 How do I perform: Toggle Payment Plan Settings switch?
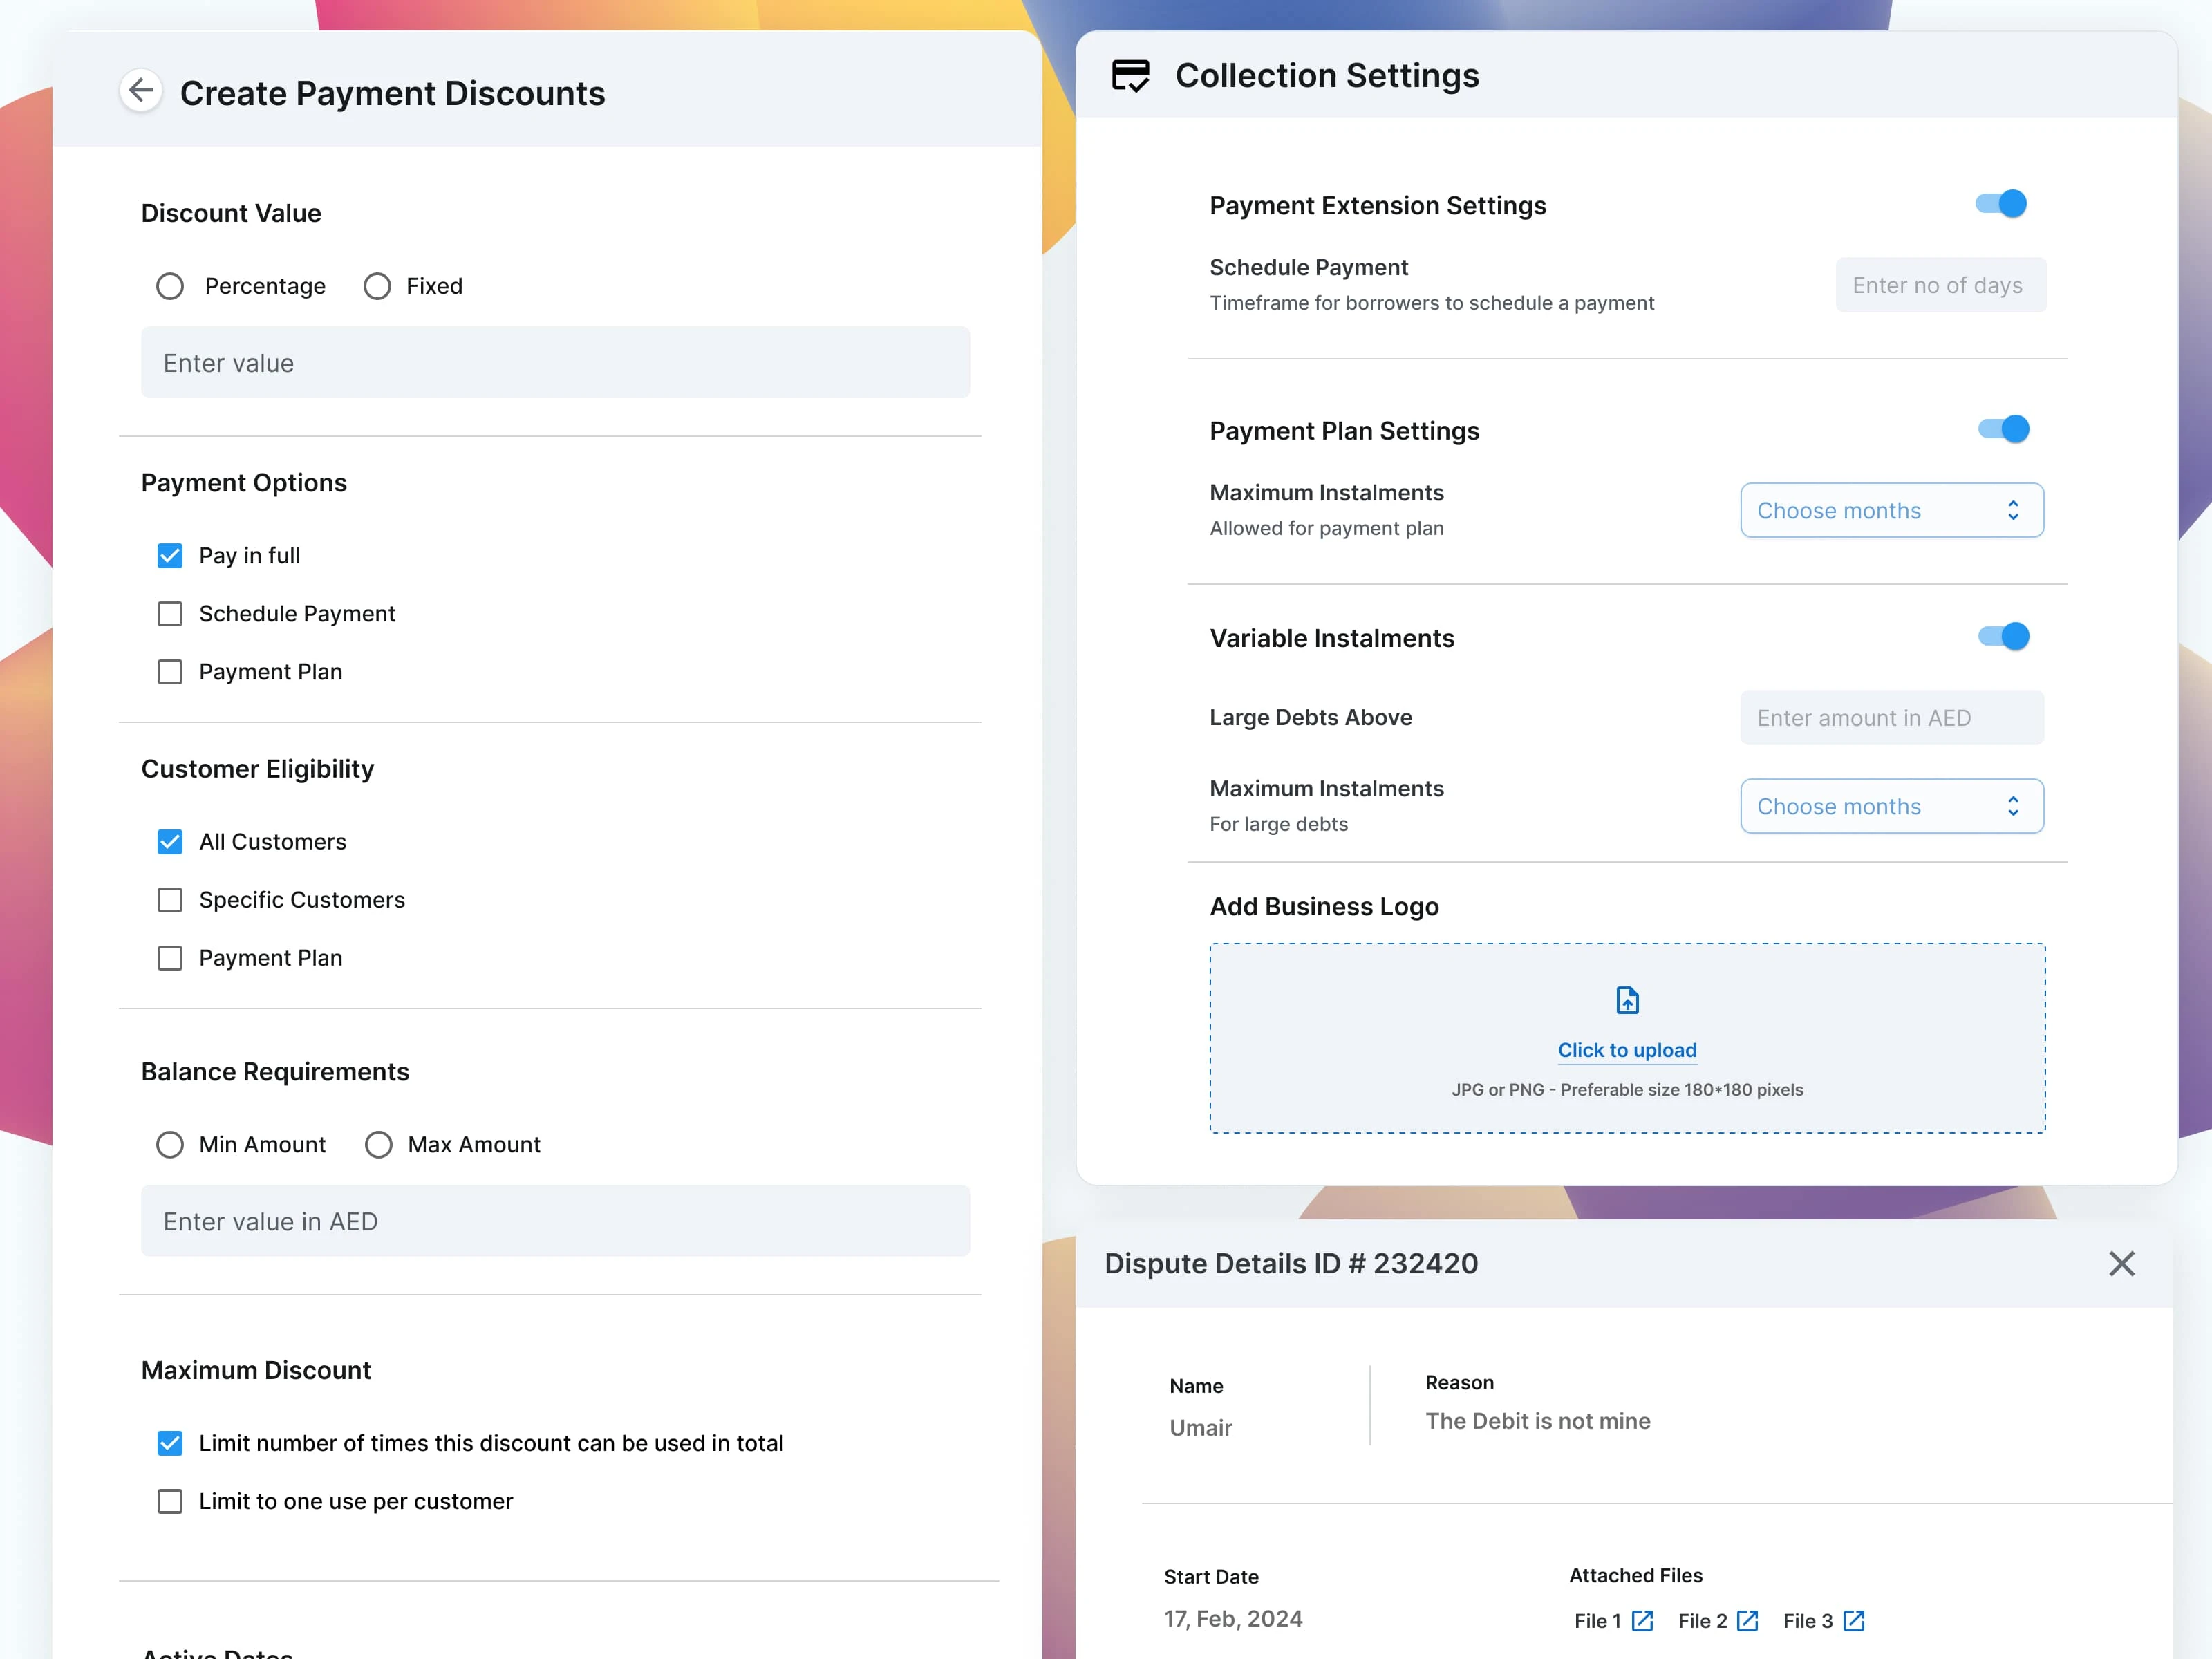click(x=2003, y=429)
